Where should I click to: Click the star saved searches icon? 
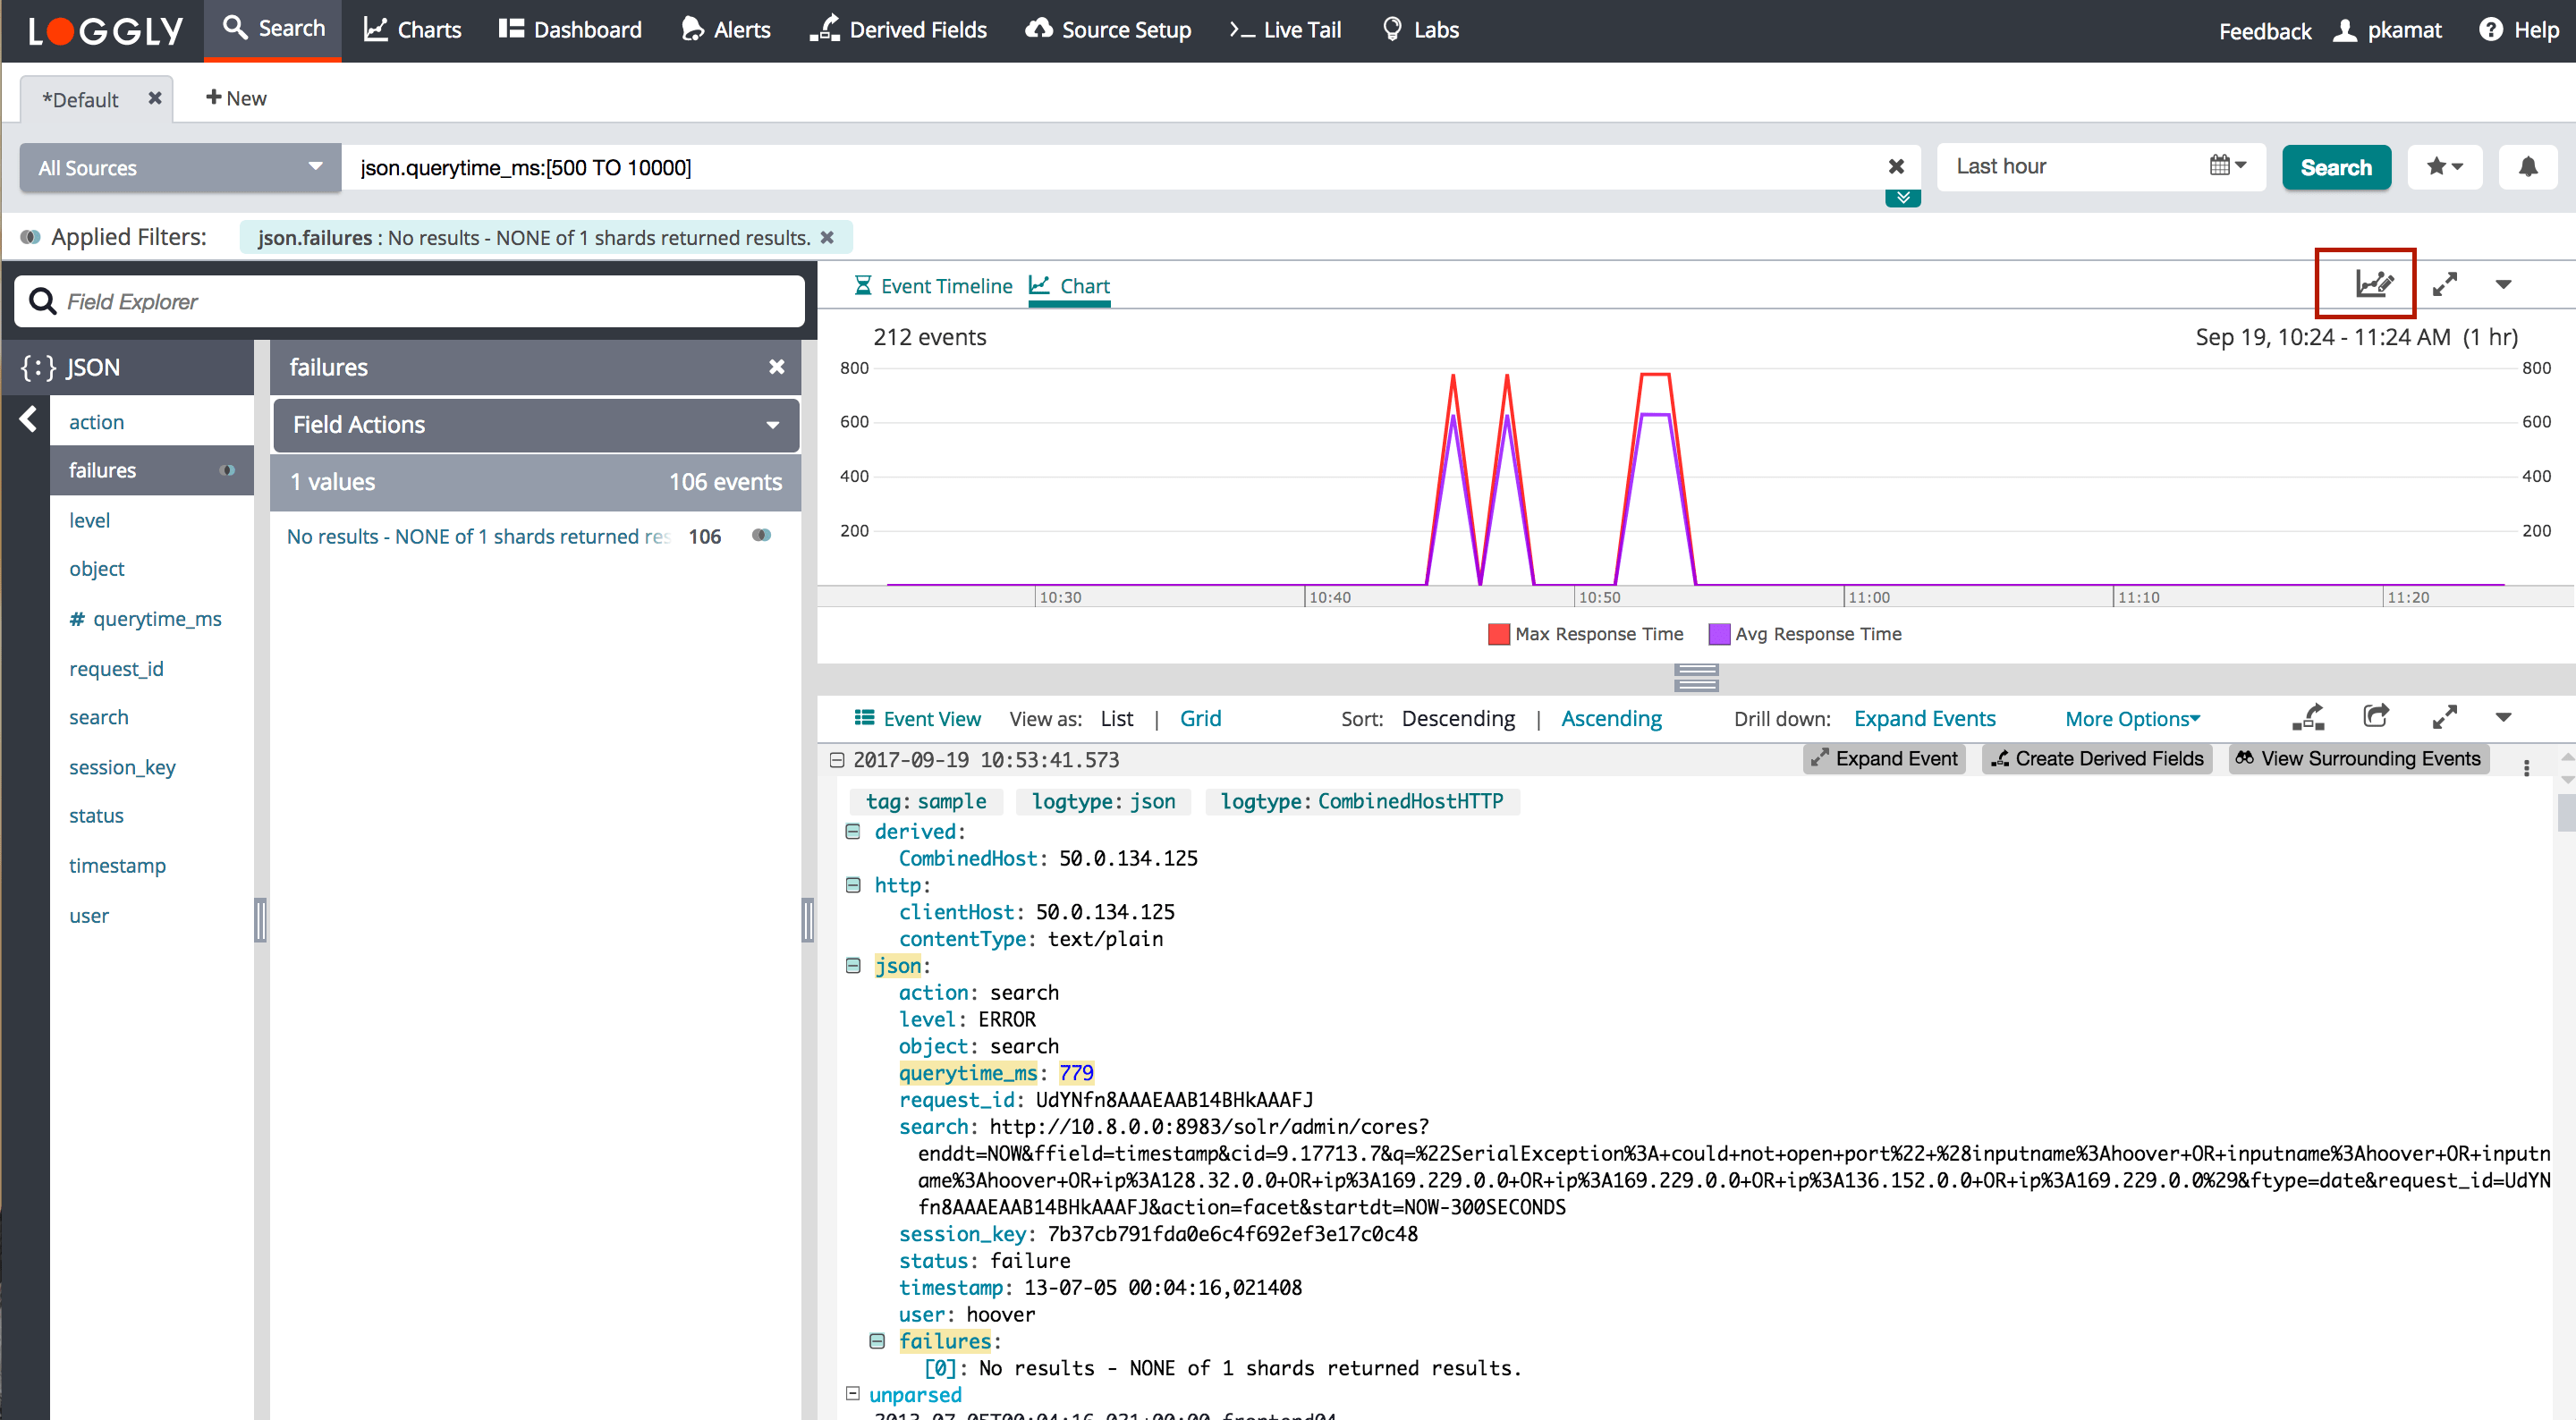(2444, 167)
